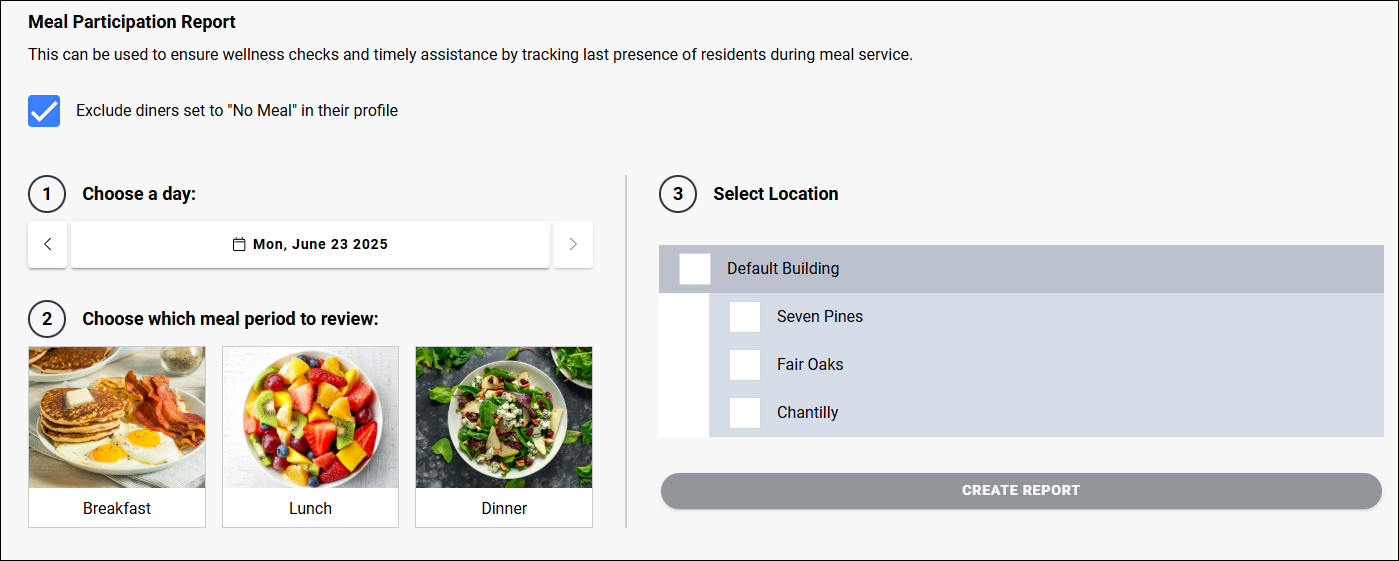Select the Dinner salad image
Viewport: 1399px width, 561px height.
coord(504,417)
